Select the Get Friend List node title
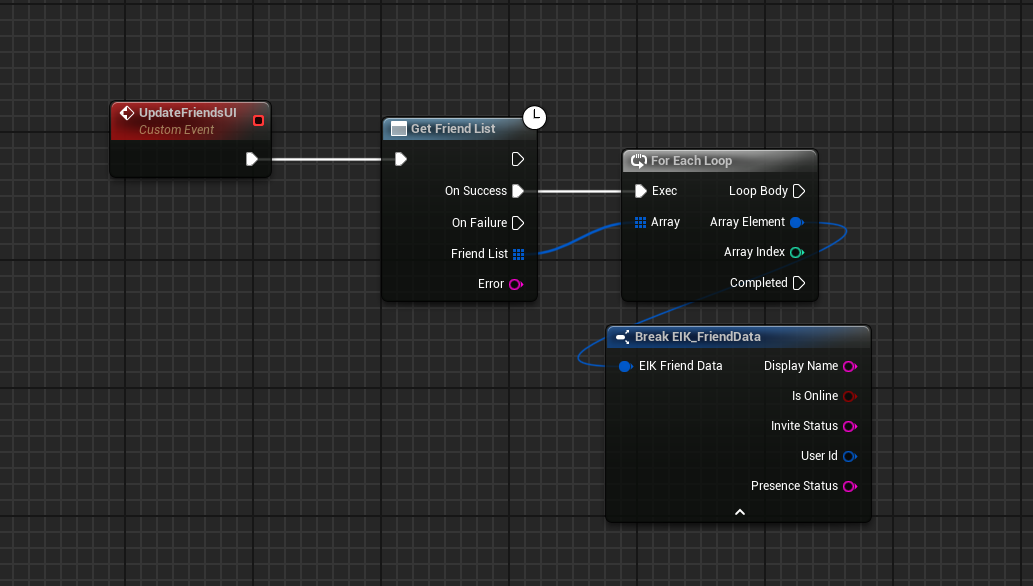This screenshot has width=1033, height=586. coord(453,129)
